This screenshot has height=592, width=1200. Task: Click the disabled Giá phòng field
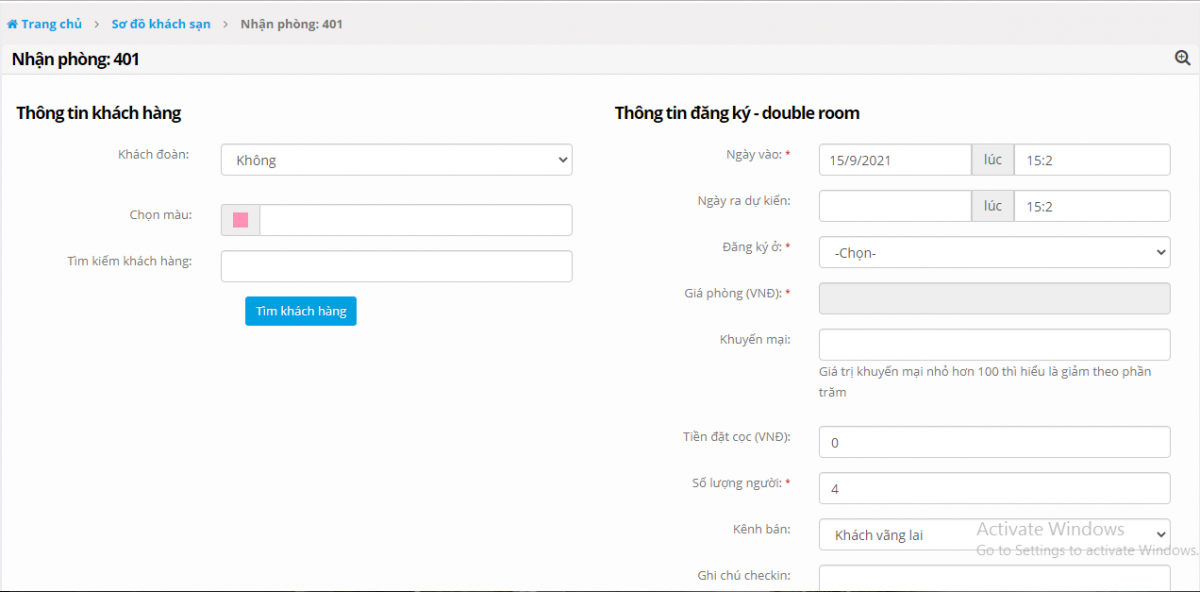(x=994, y=298)
